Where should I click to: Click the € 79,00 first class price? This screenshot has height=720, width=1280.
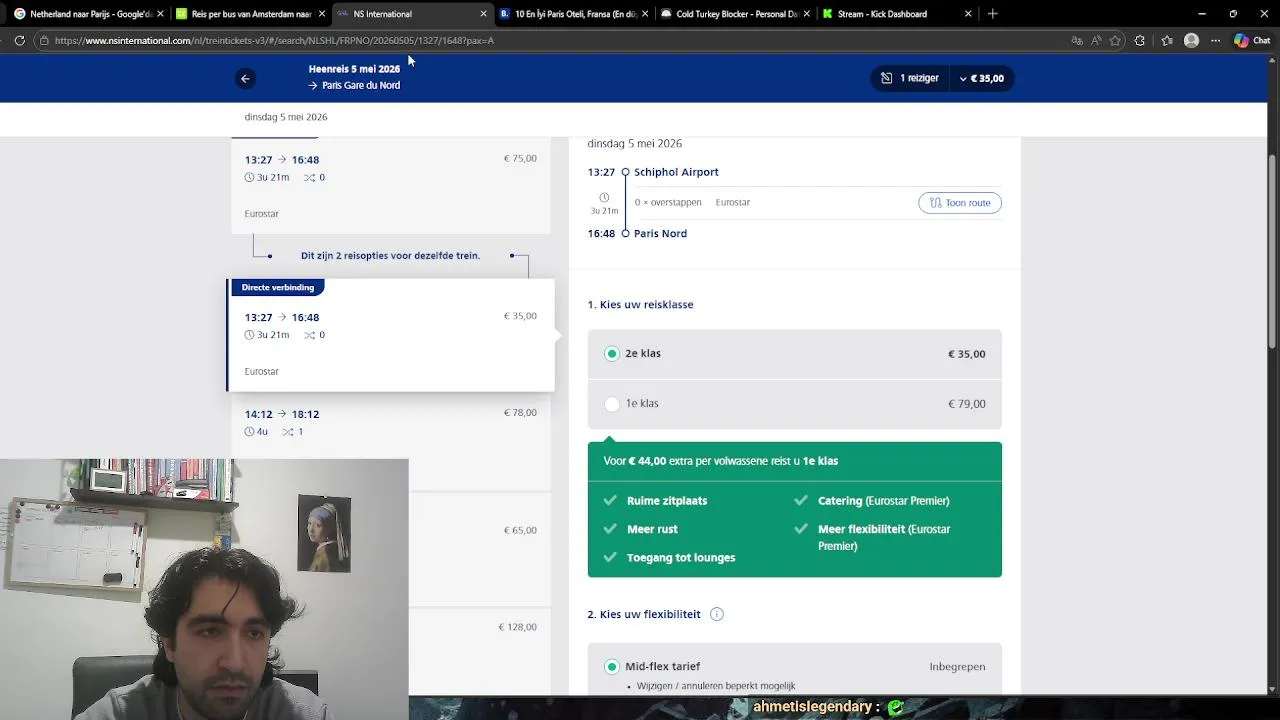tap(967, 404)
